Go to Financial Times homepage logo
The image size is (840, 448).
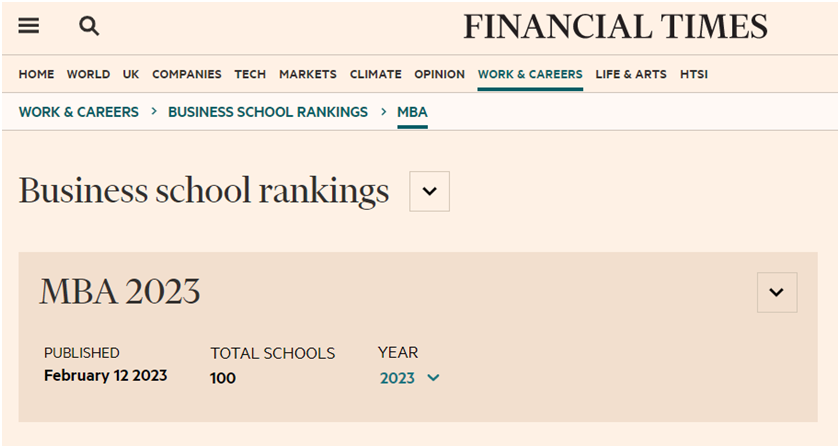615,27
